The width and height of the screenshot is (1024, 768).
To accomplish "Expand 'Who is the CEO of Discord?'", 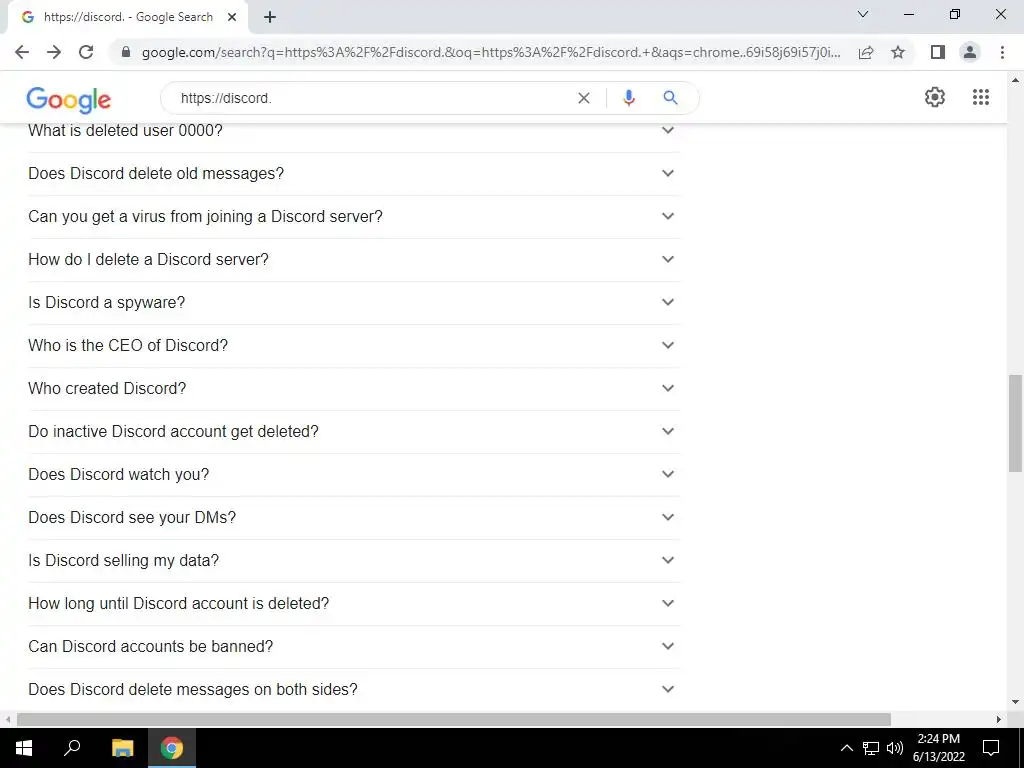I will click(x=353, y=346).
